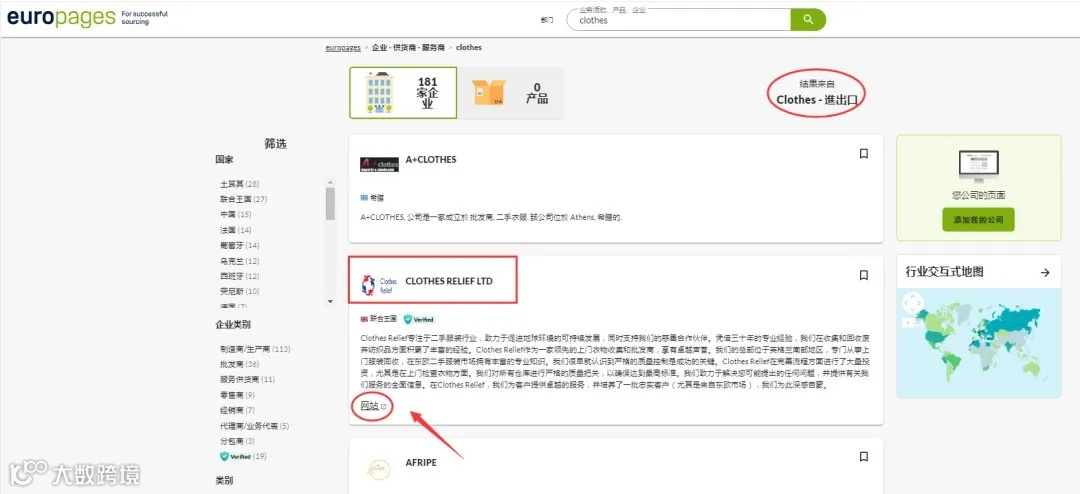Filter country by 葡萄牙 (14)
Viewport: 1080px width, 494px height.
tap(240, 245)
